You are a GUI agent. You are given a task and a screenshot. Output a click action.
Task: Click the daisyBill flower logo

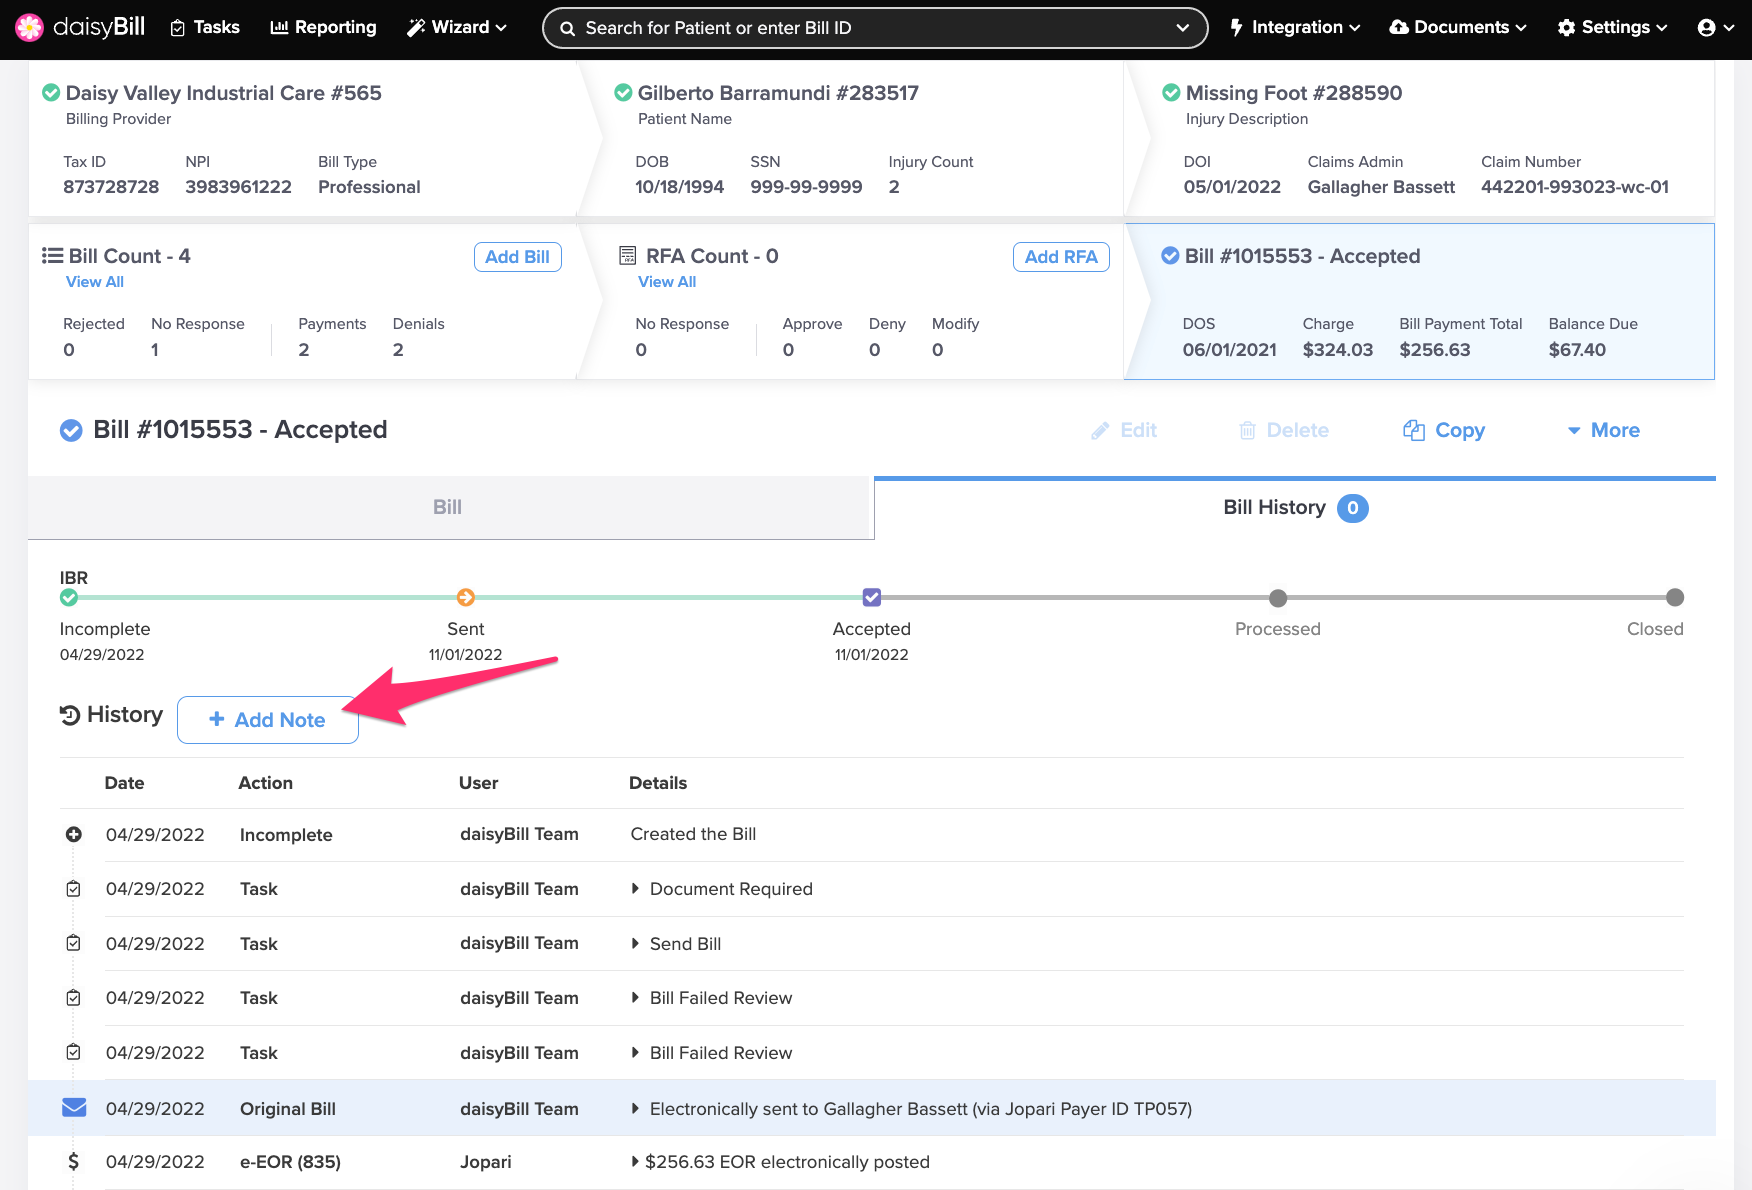click(x=30, y=27)
